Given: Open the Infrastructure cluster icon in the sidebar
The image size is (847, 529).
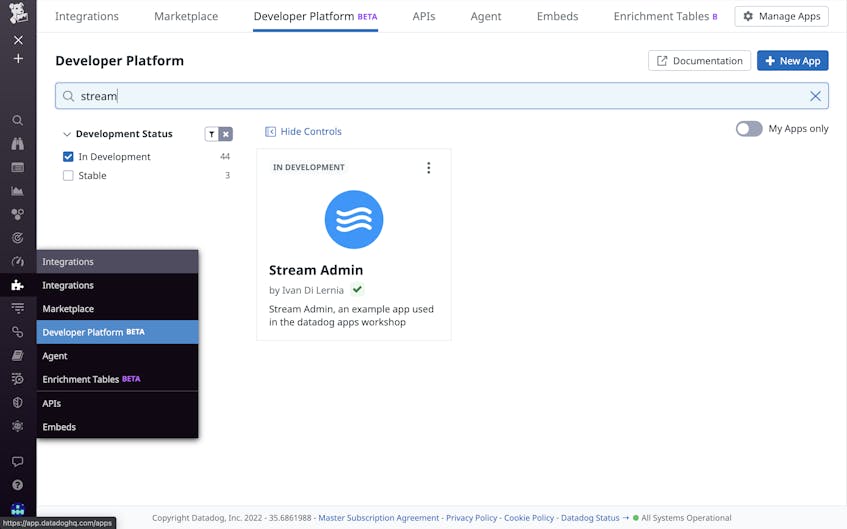Looking at the screenshot, I should (18, 215).
